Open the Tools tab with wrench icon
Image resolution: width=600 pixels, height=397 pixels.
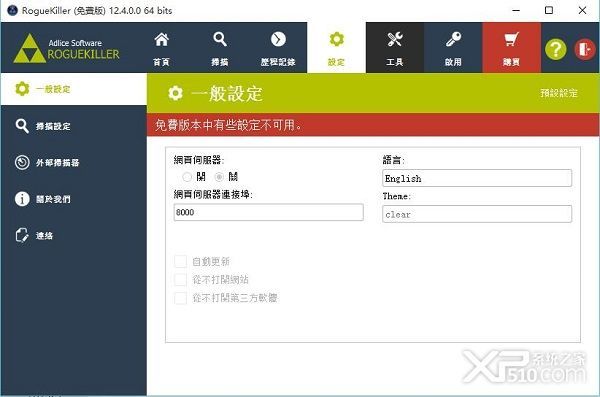(x=395, y=48)
